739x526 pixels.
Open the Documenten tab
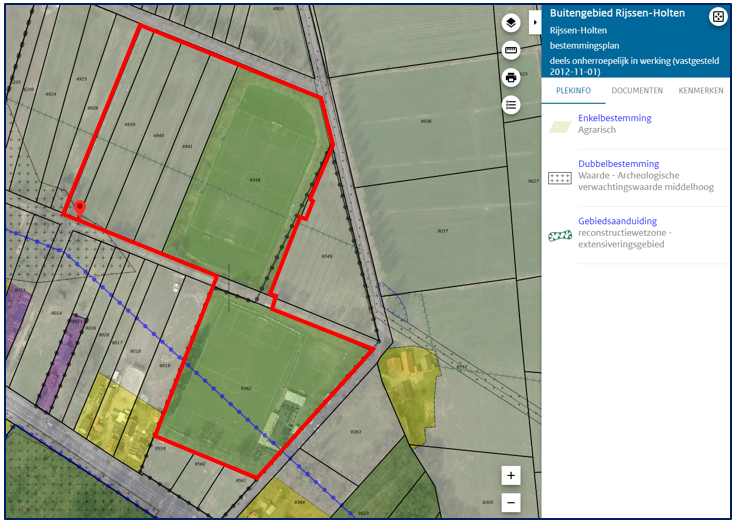637,91
